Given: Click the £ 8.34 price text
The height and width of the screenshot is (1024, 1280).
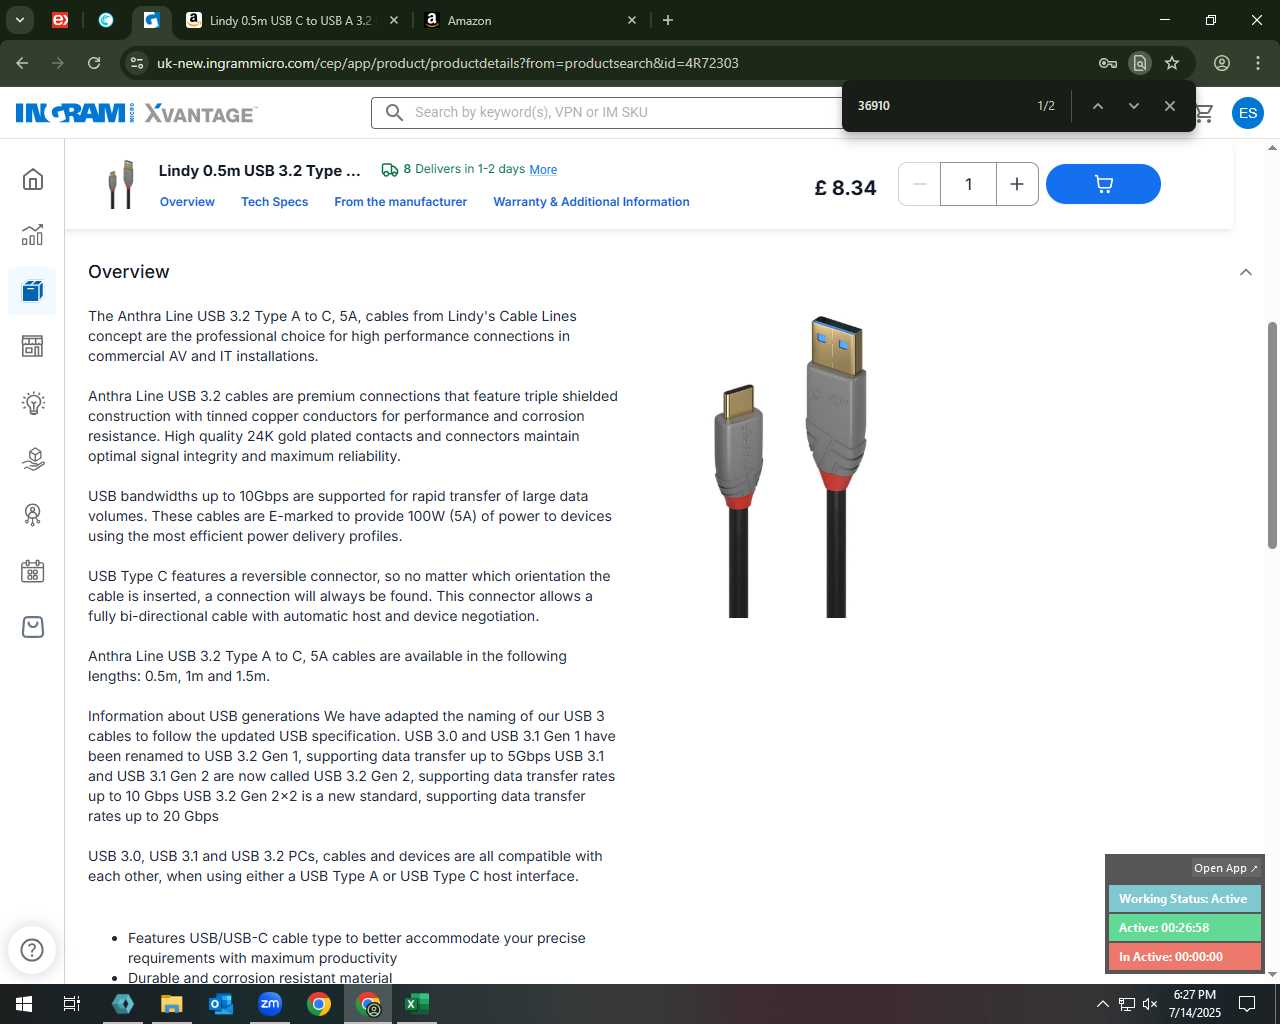Looking at the screenshot, I should pyautogui.click(x=845, y=188).
